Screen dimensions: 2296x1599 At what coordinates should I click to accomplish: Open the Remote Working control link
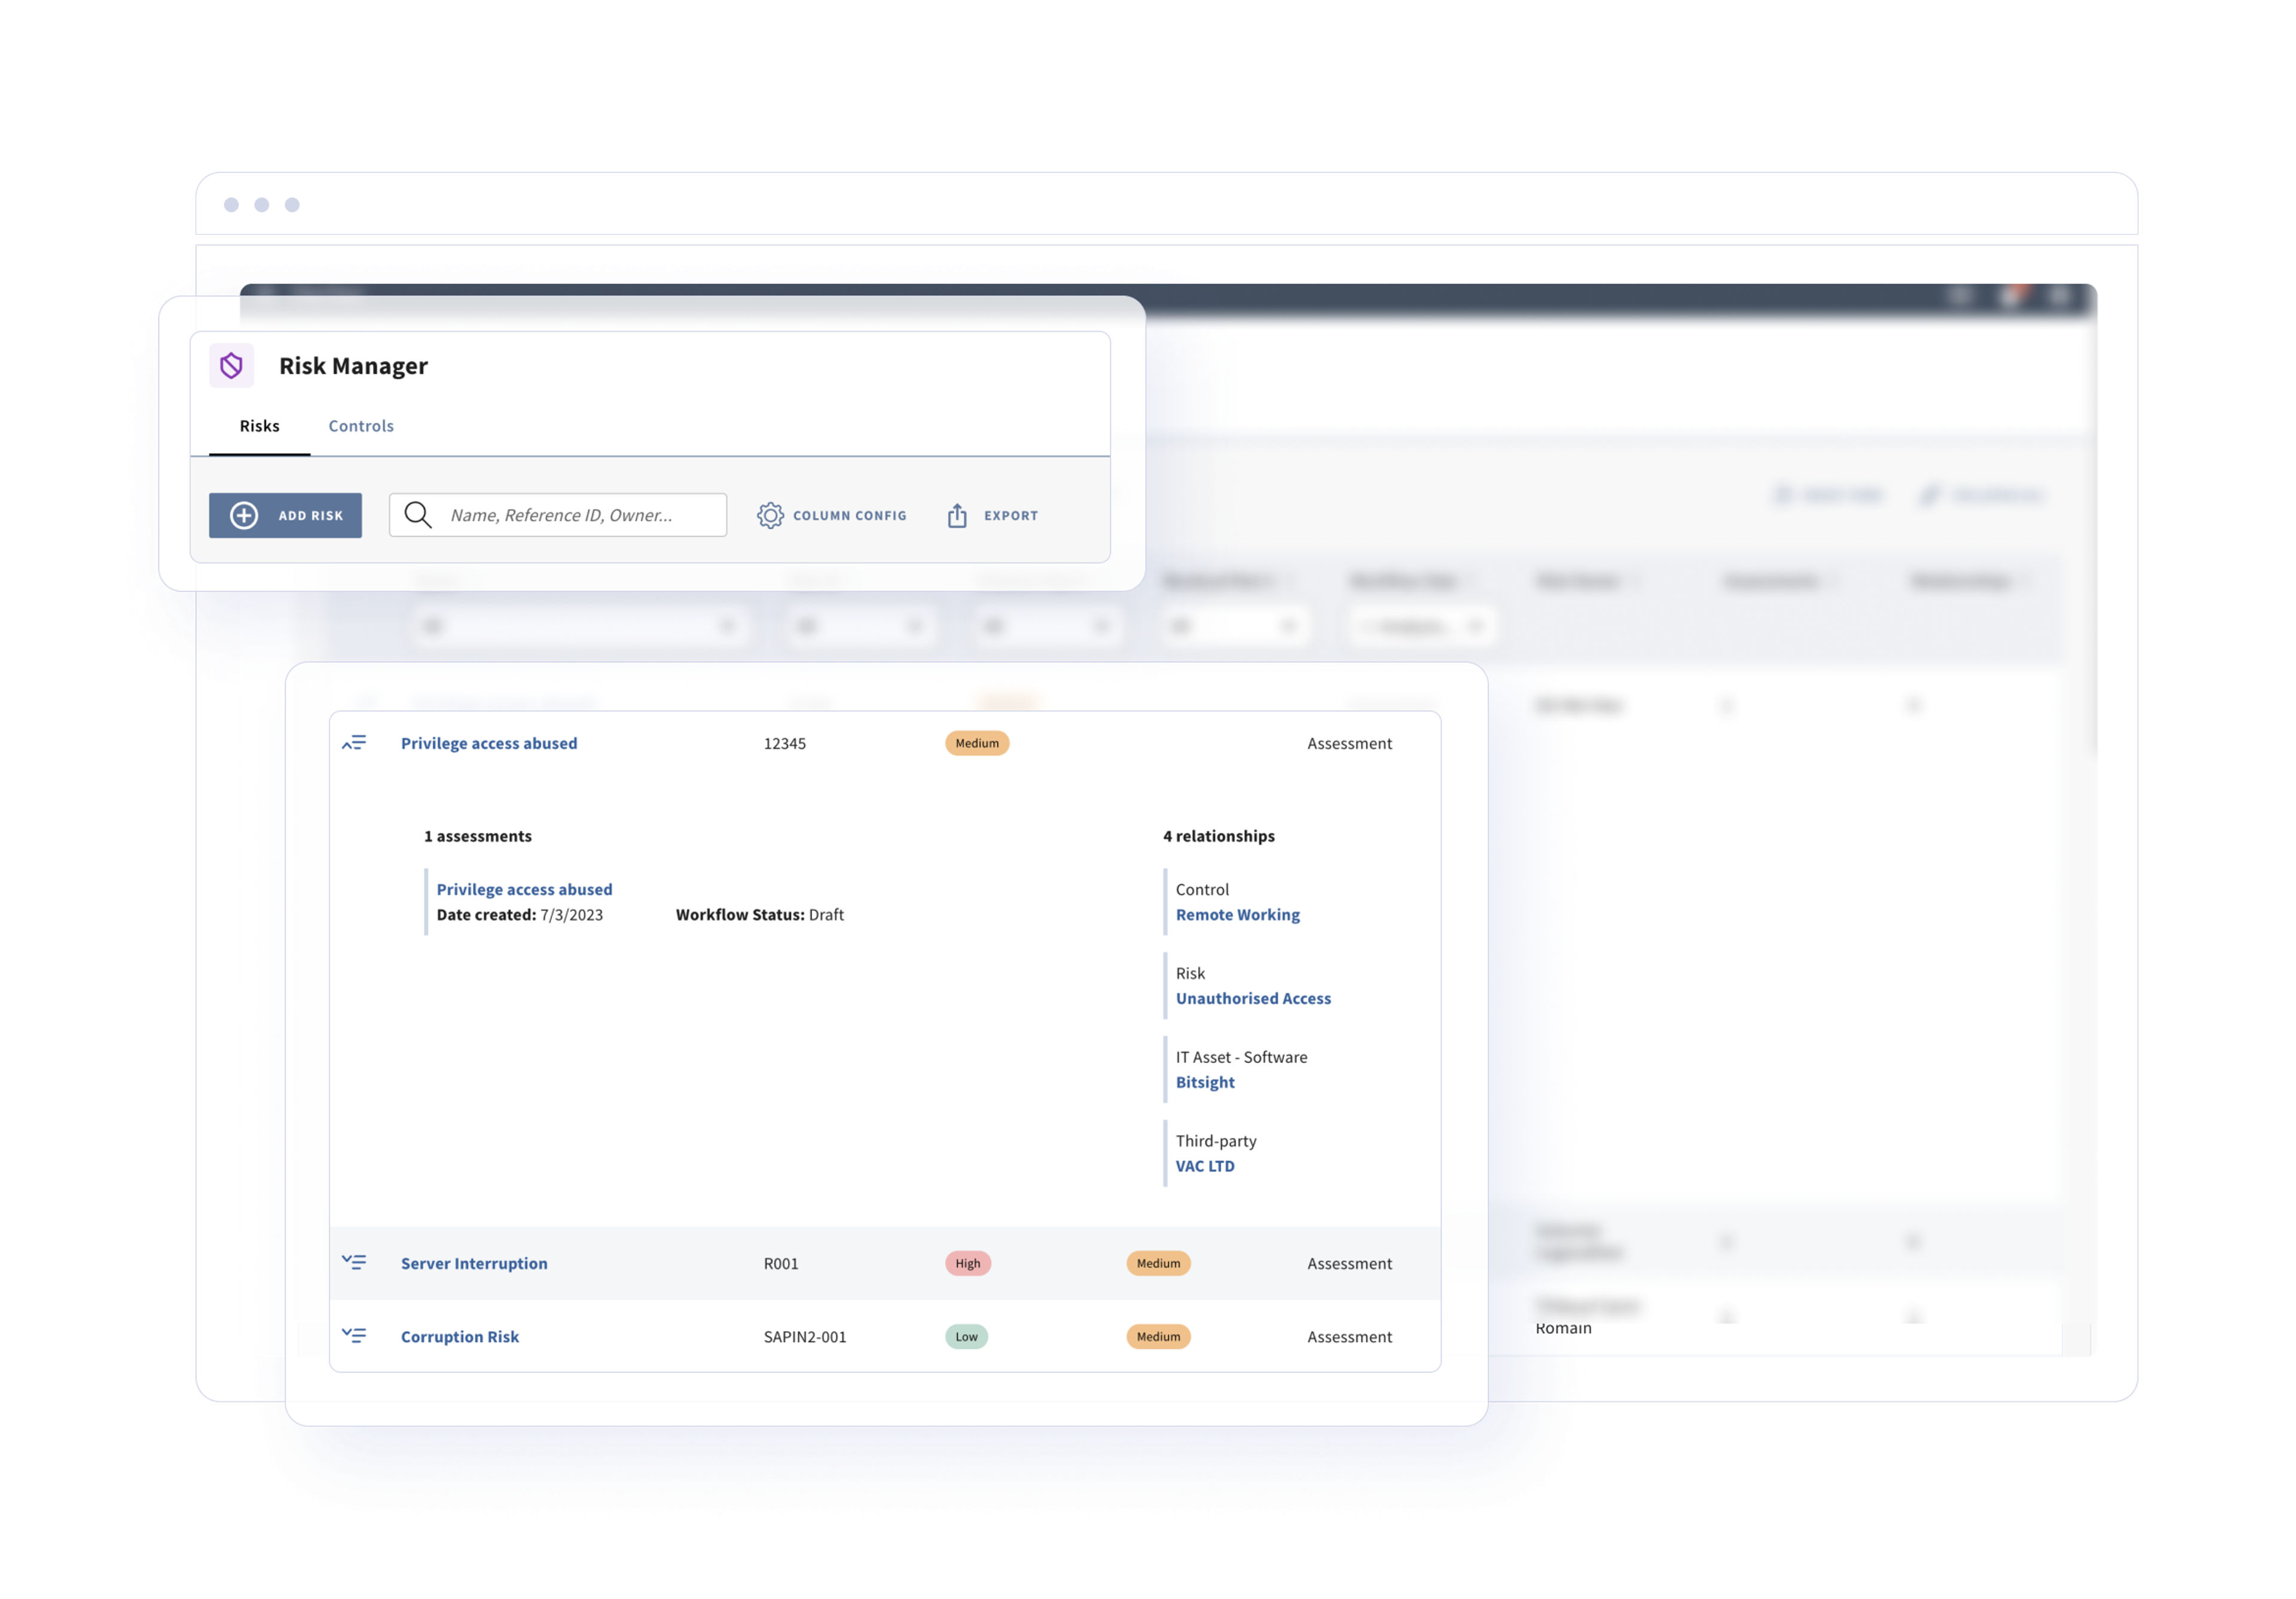(1237, 914)
